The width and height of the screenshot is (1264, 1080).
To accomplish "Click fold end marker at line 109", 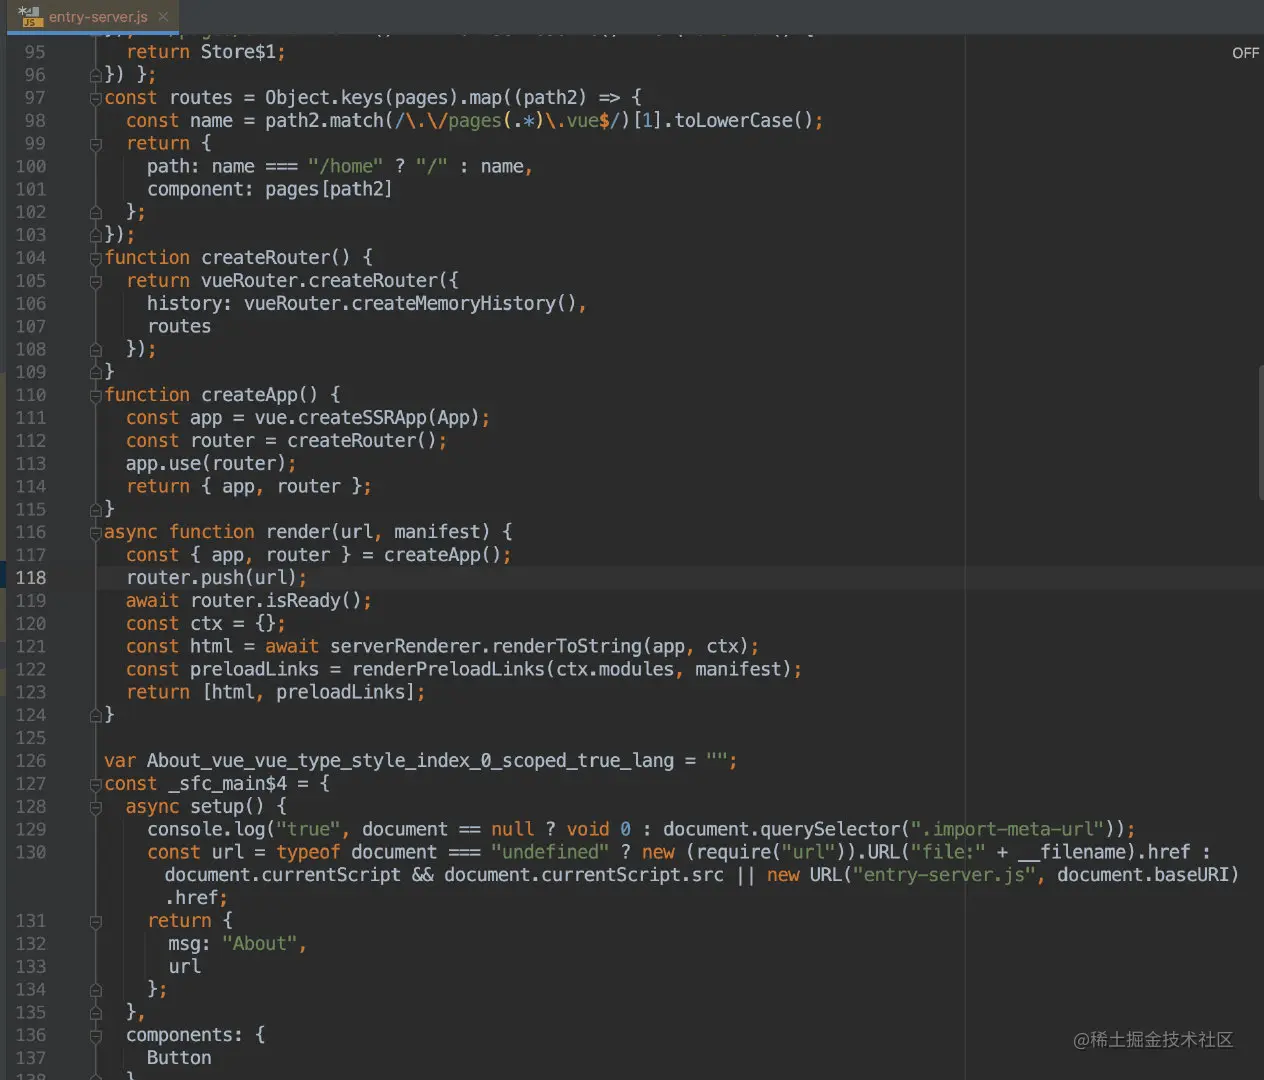I will coord(96,372).
